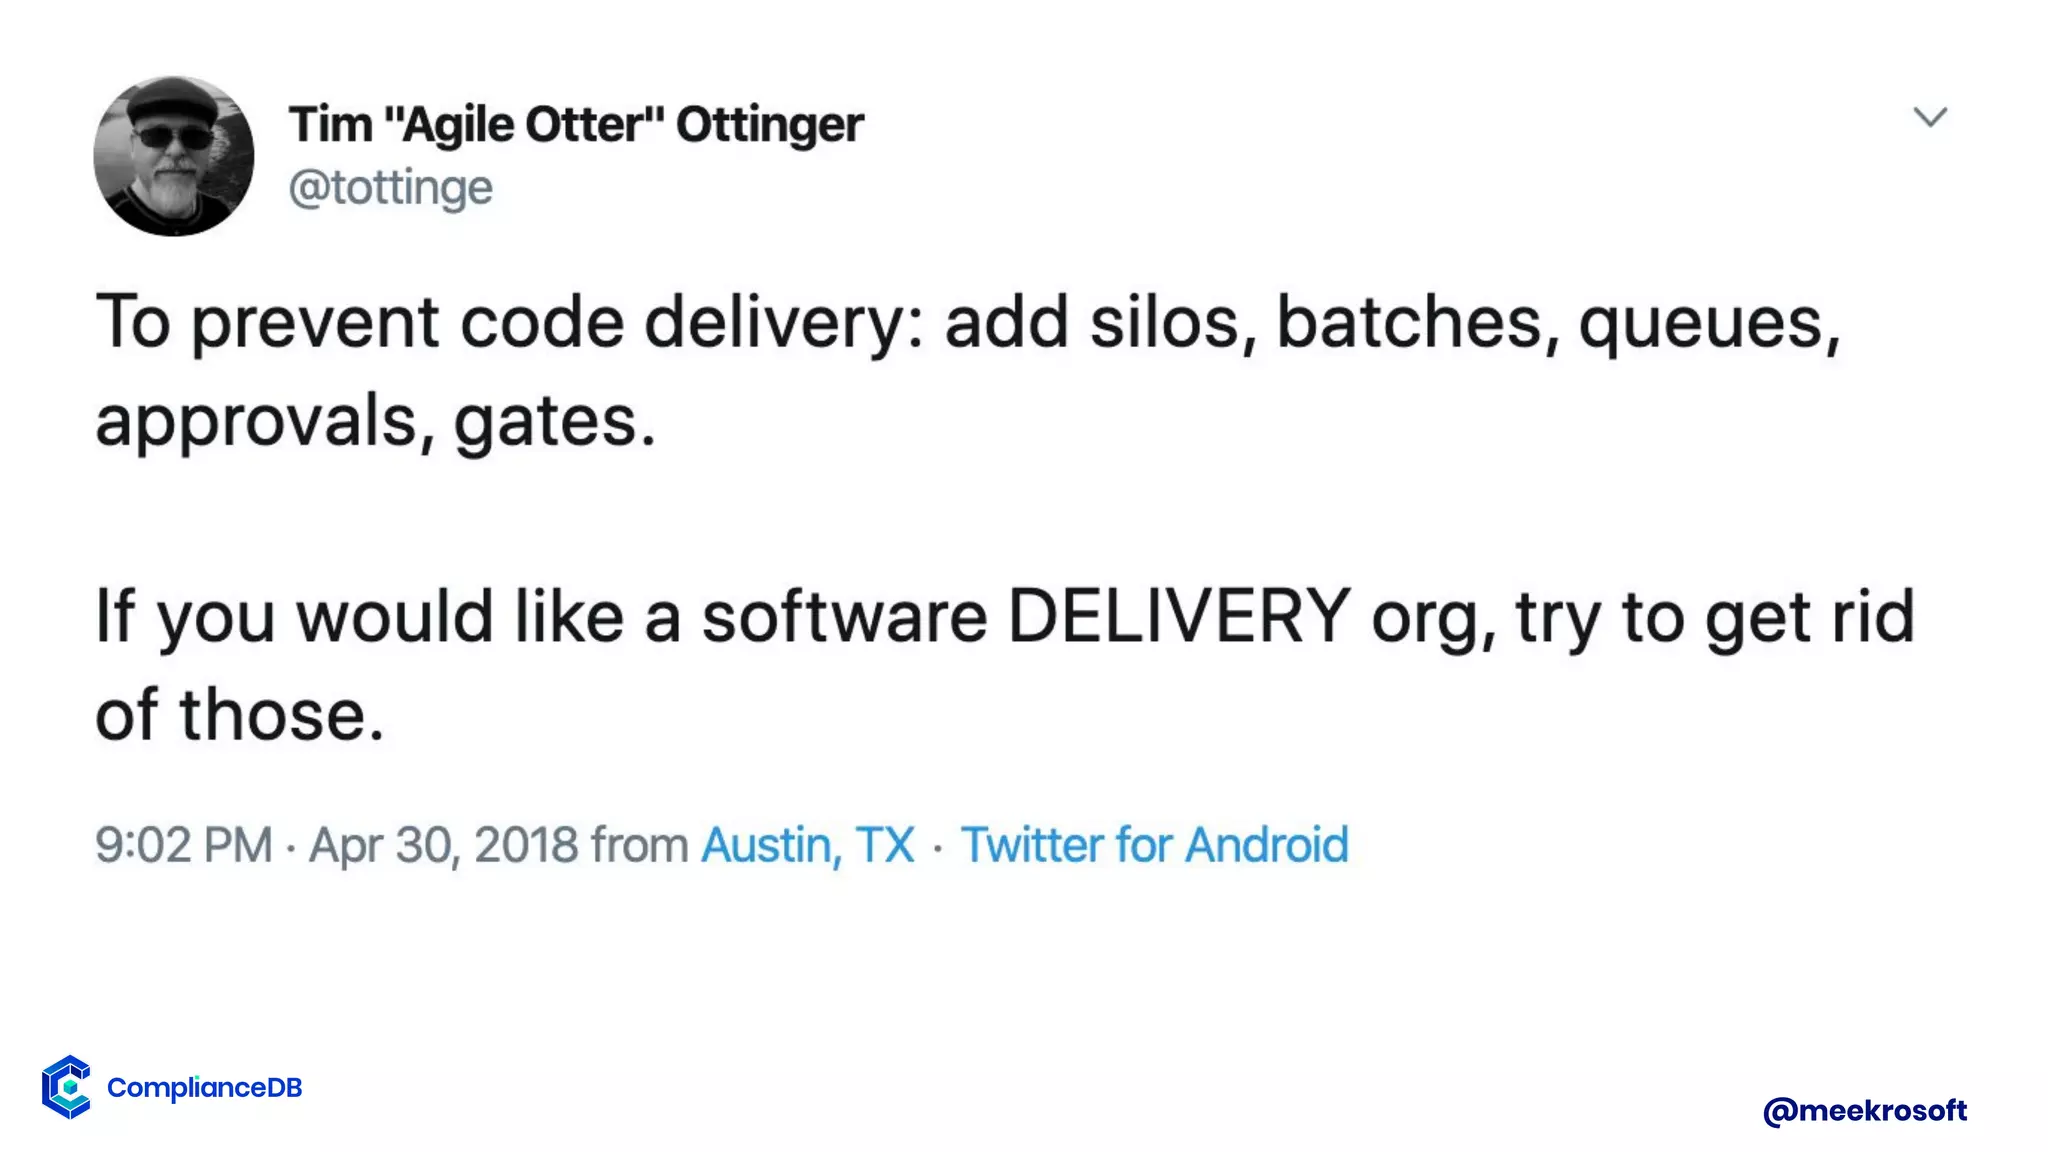Follow the Austin, TX location link
This screenshot has width=2048, height=1152.
click(x=807, y=845)
